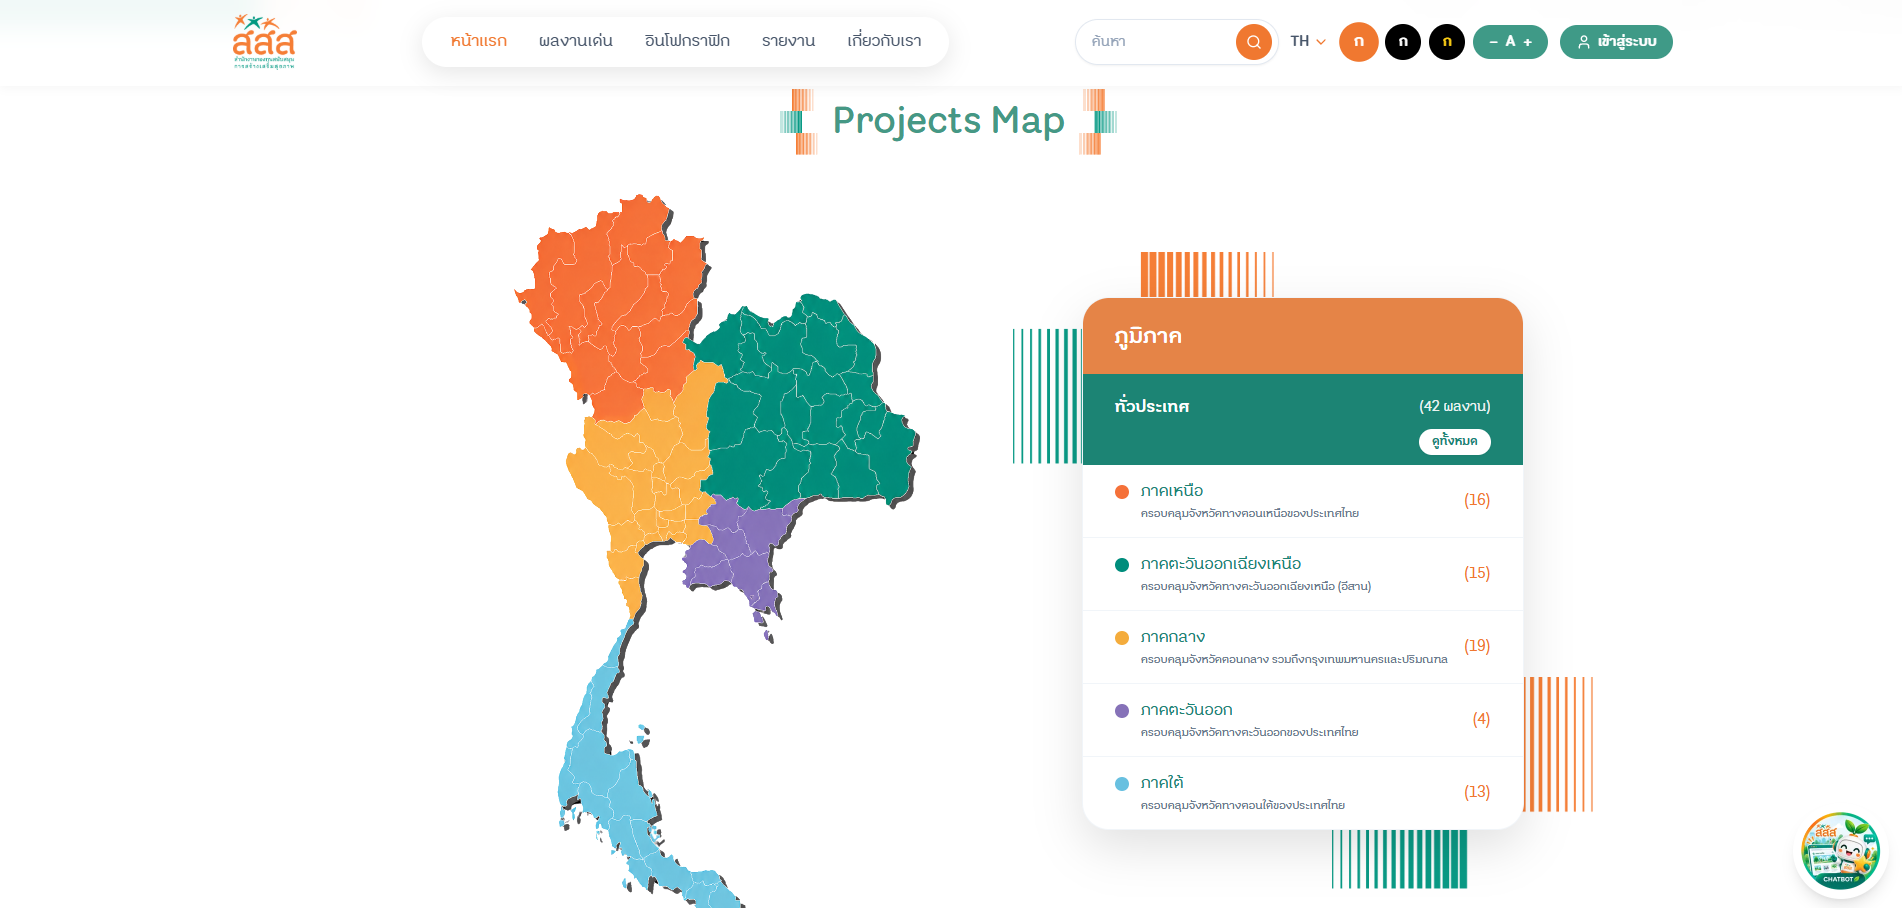Open the เกี่ยวกับเรา menu item
Viewport: 1902px width, 908px height.
884,41
